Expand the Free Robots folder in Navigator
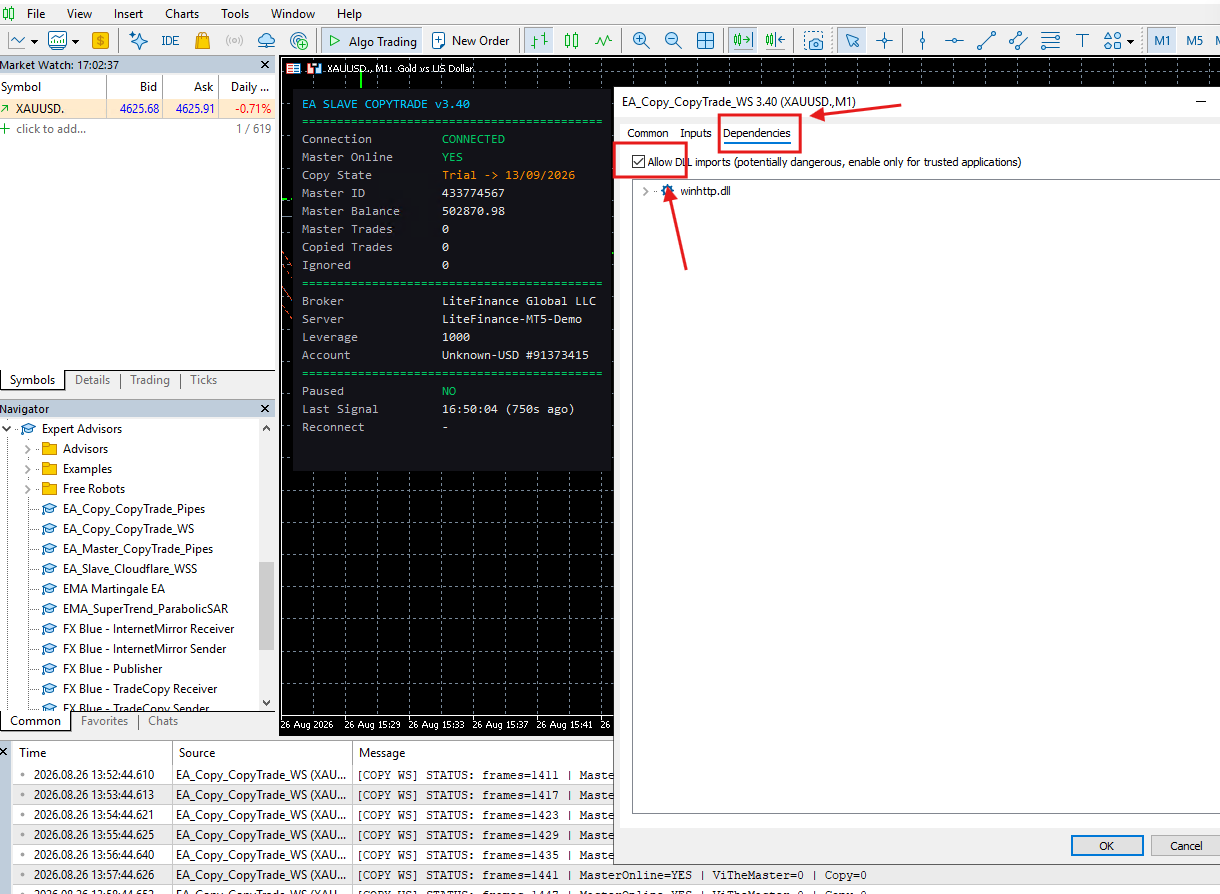This screenshot has width=1220, height=894. click(x=28, y=489)
